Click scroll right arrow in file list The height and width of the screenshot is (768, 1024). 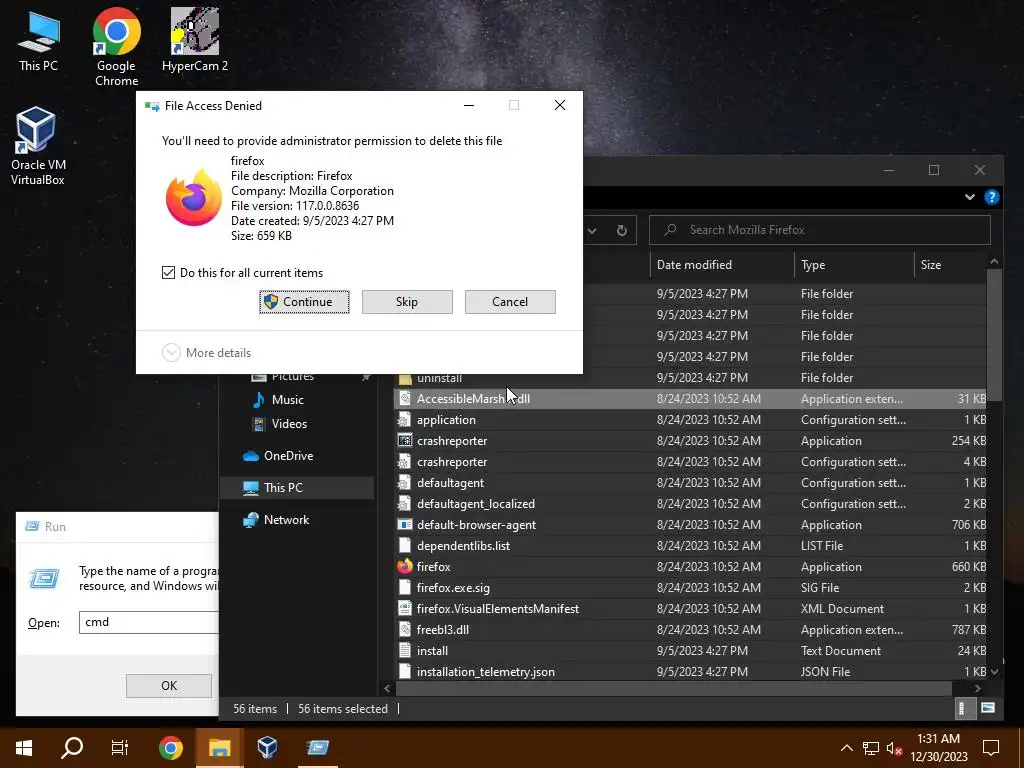(978, 688)
